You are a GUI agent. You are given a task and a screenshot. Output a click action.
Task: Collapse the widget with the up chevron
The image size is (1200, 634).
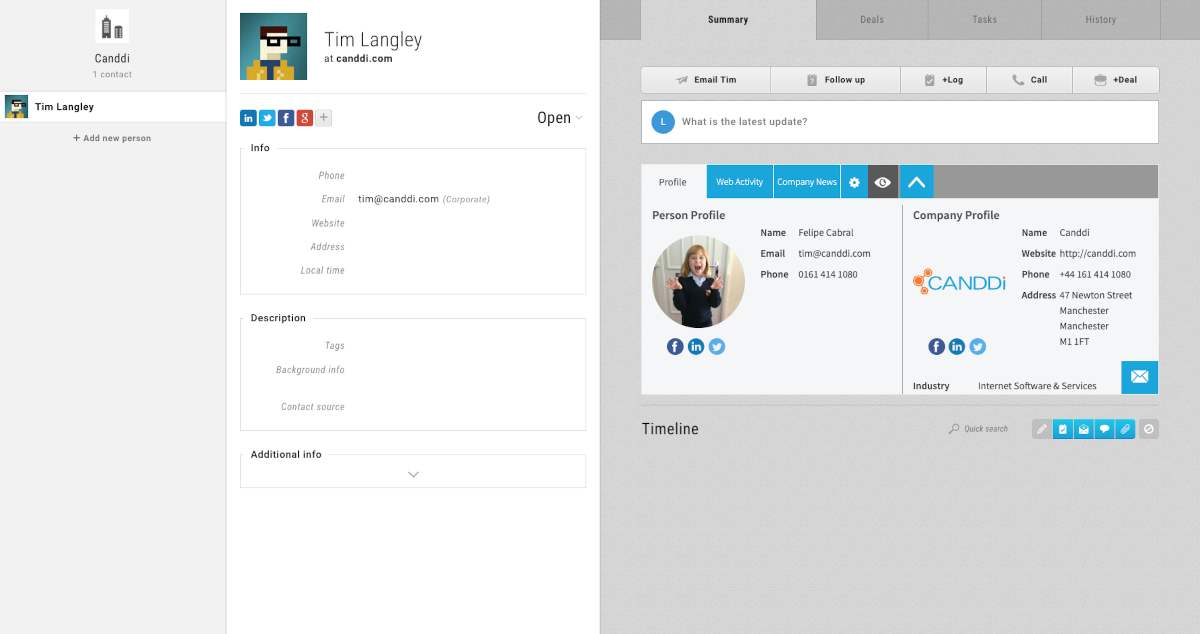click(x=916, y=182)
